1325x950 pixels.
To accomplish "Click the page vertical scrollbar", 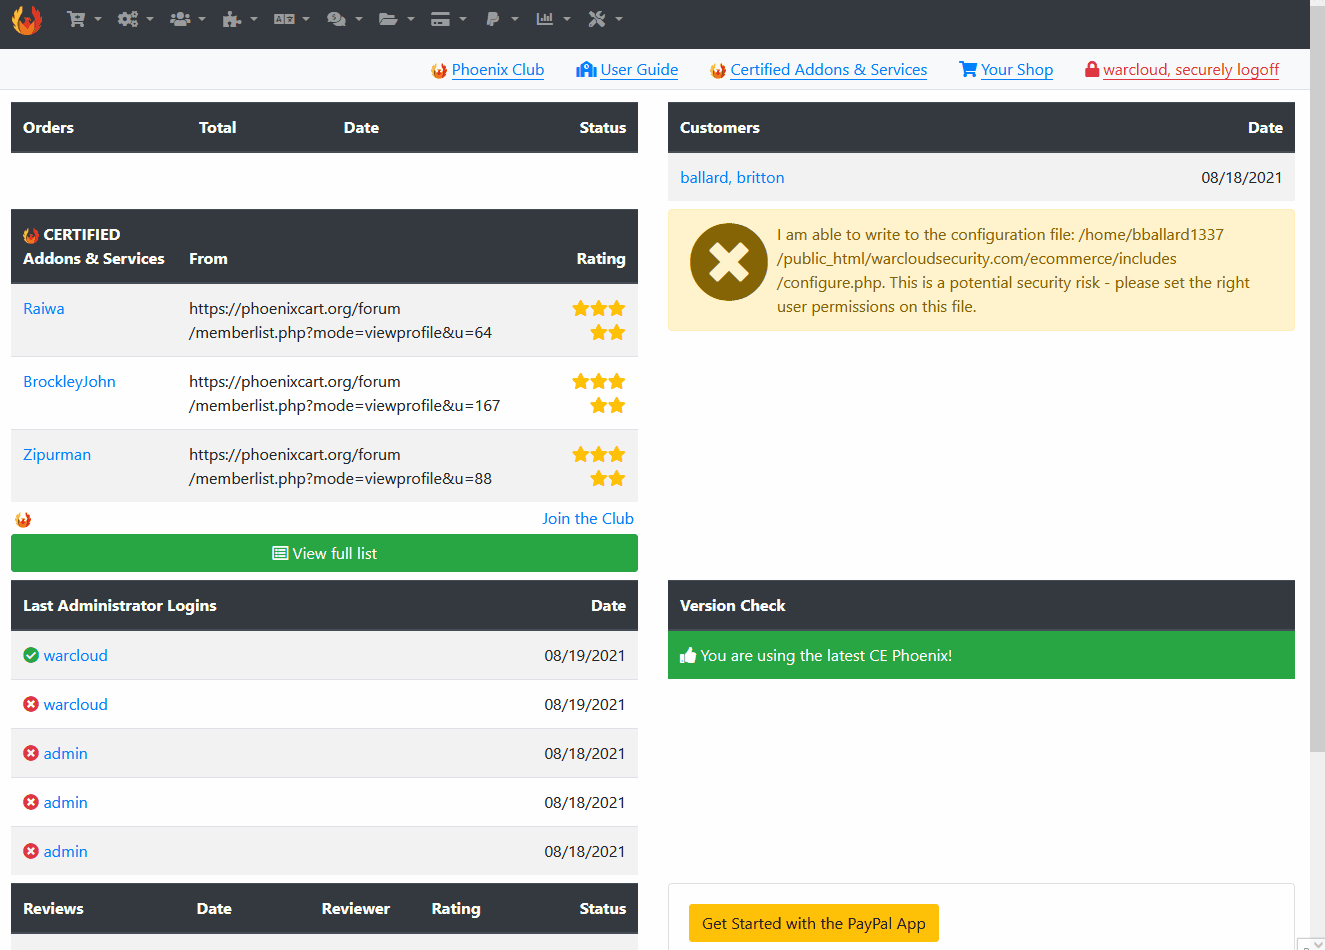I will tap(1317, 380).
